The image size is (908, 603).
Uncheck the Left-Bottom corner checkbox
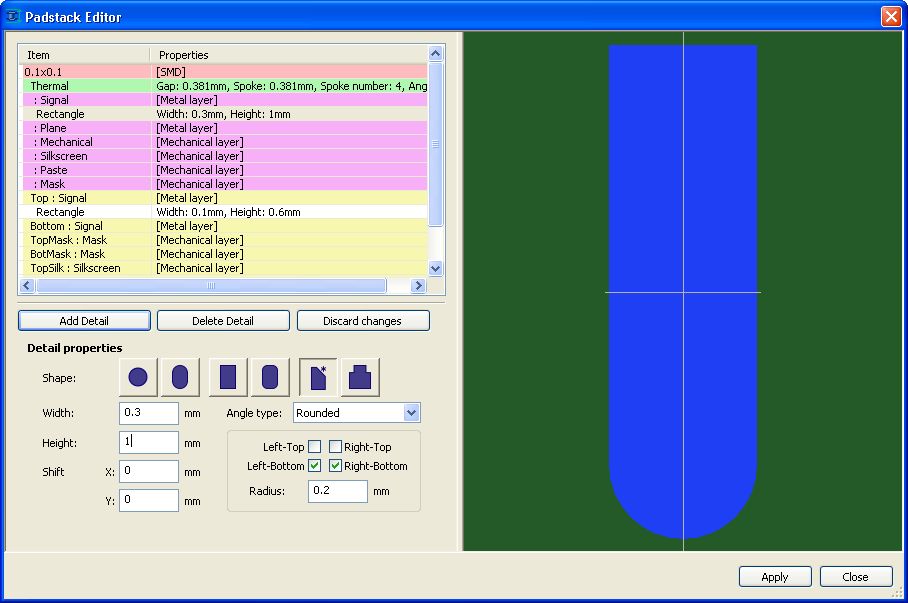coord(314,465)
